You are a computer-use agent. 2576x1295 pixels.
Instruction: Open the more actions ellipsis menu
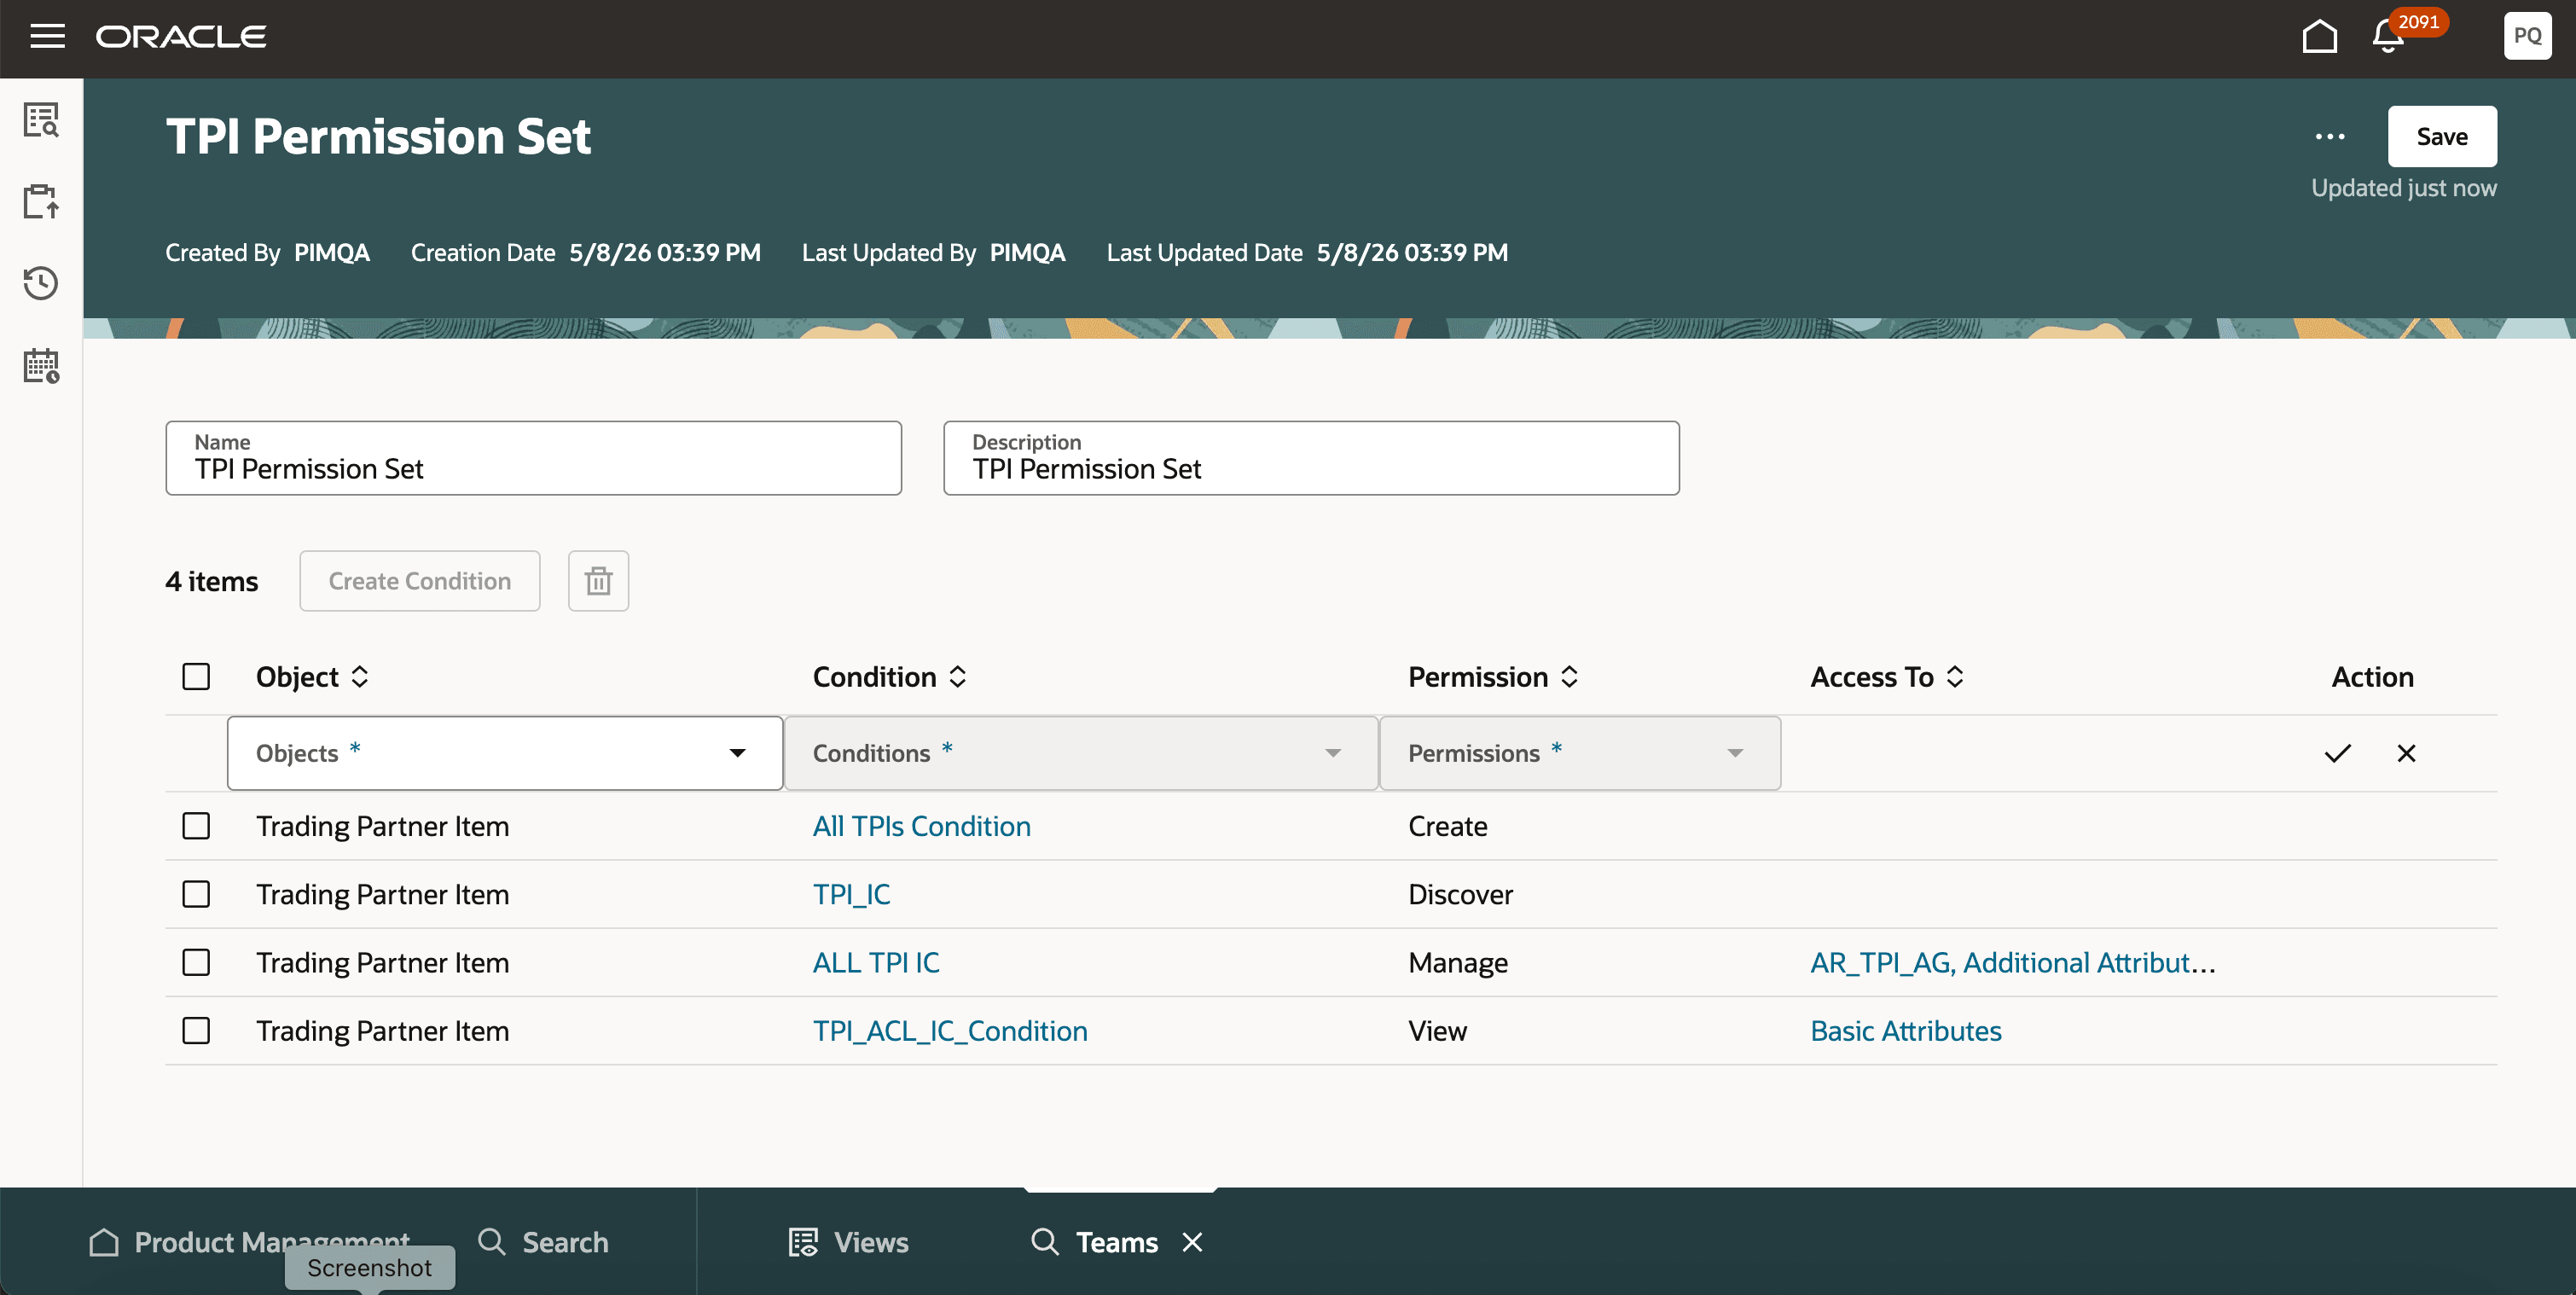click(x=2330, y=137)
